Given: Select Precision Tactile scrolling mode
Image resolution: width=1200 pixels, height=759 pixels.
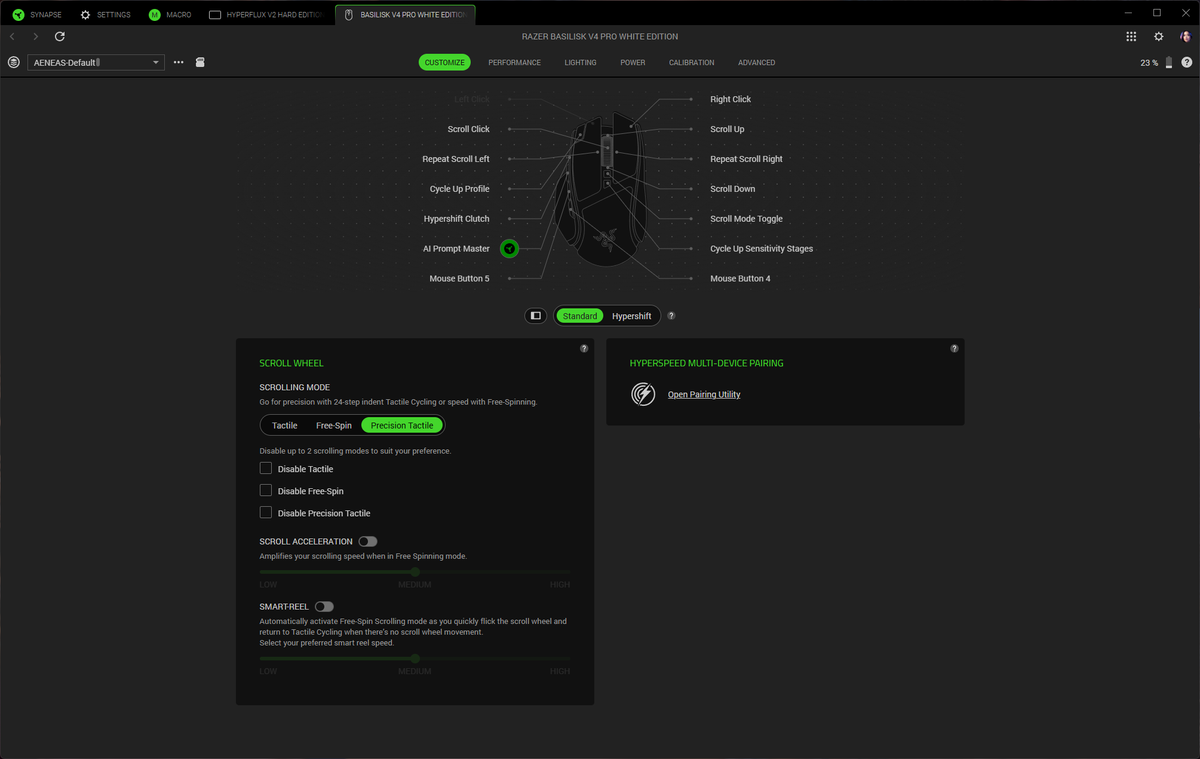Looking at the screenshot, I should (x=402, y=425).
